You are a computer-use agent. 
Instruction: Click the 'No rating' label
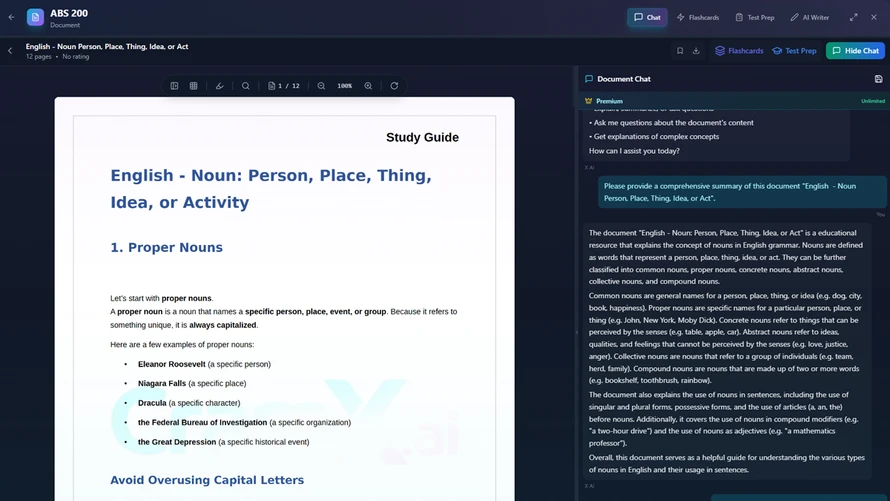(x=75, y=57)
